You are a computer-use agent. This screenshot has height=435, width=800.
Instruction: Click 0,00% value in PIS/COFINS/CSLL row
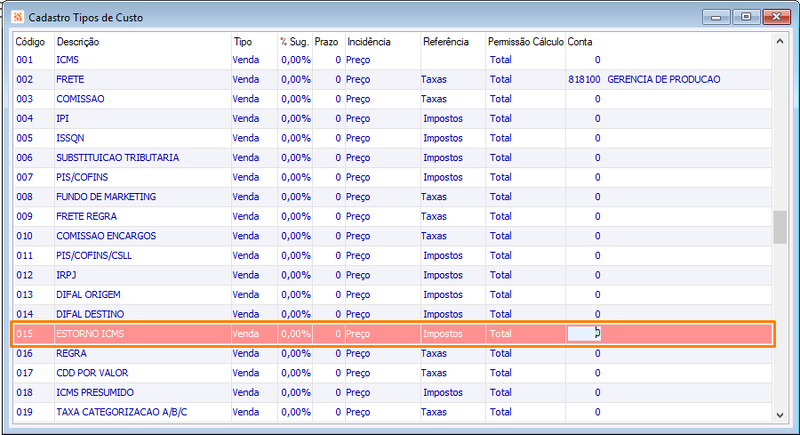coord(295,255)
